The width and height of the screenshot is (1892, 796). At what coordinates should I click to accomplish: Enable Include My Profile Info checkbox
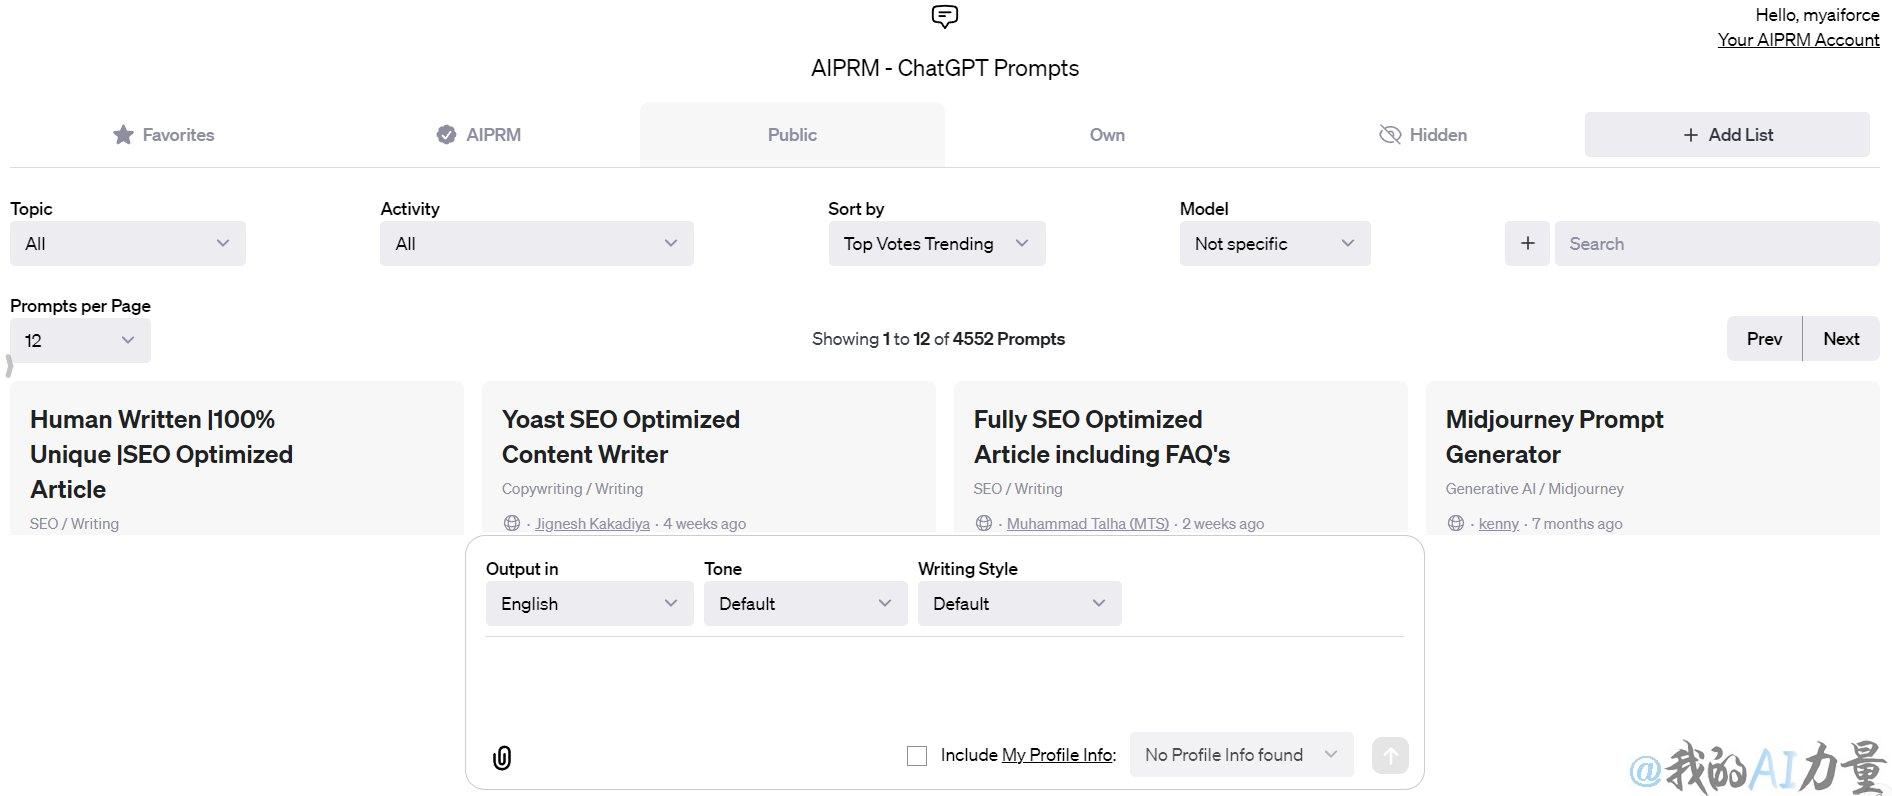click(x=917, y=756)
